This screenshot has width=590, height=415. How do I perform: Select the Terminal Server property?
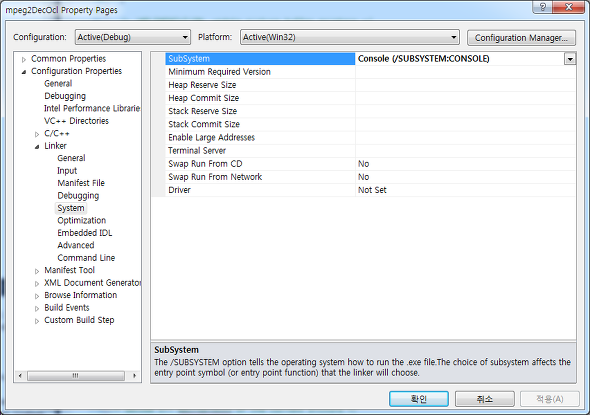coord(260,150)
